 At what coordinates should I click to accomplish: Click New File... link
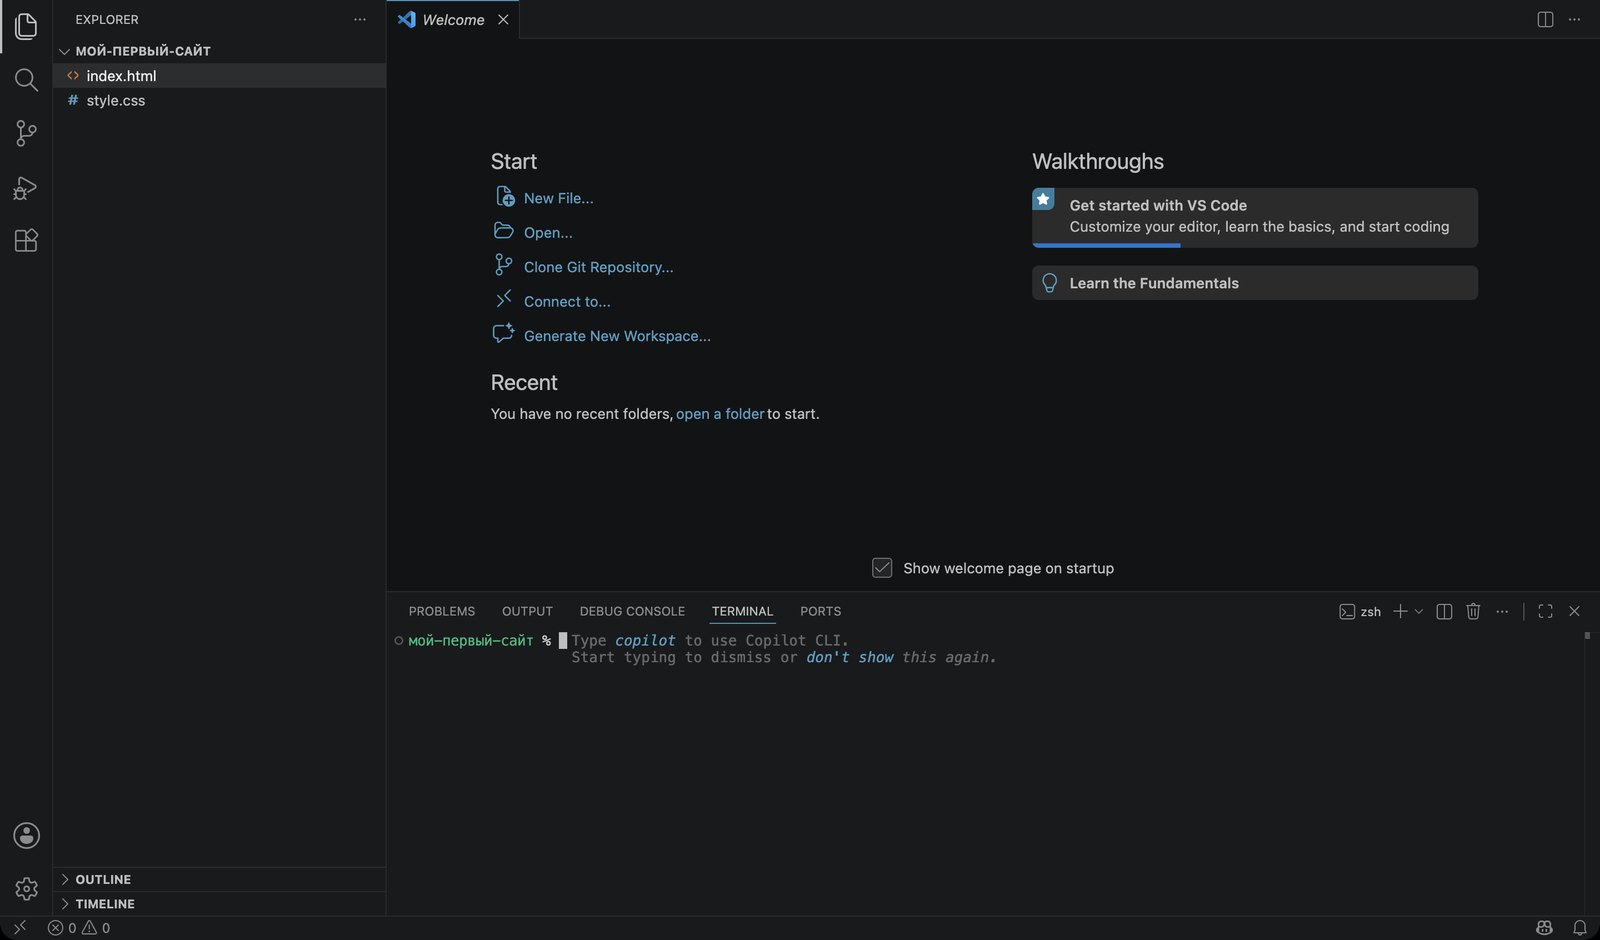click(558, 198)
